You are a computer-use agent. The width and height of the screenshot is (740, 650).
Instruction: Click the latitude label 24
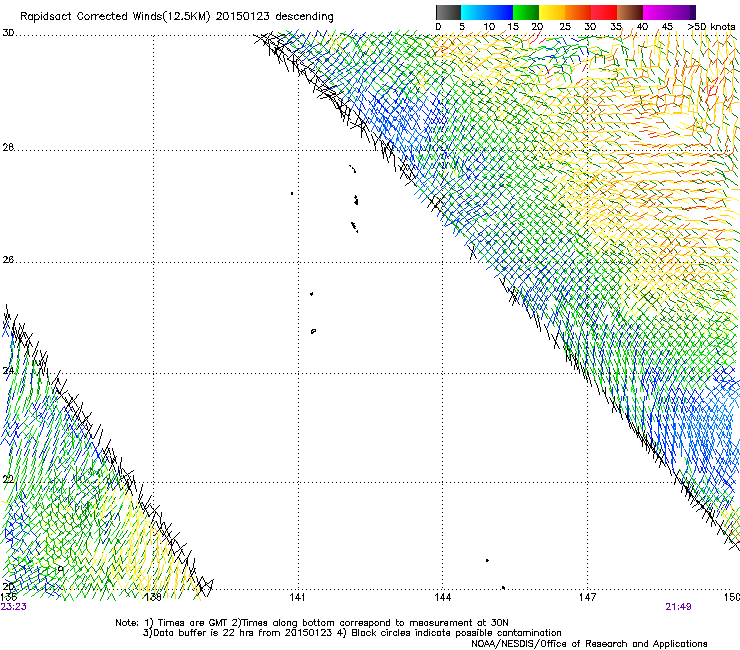click(x=8, y=371)
